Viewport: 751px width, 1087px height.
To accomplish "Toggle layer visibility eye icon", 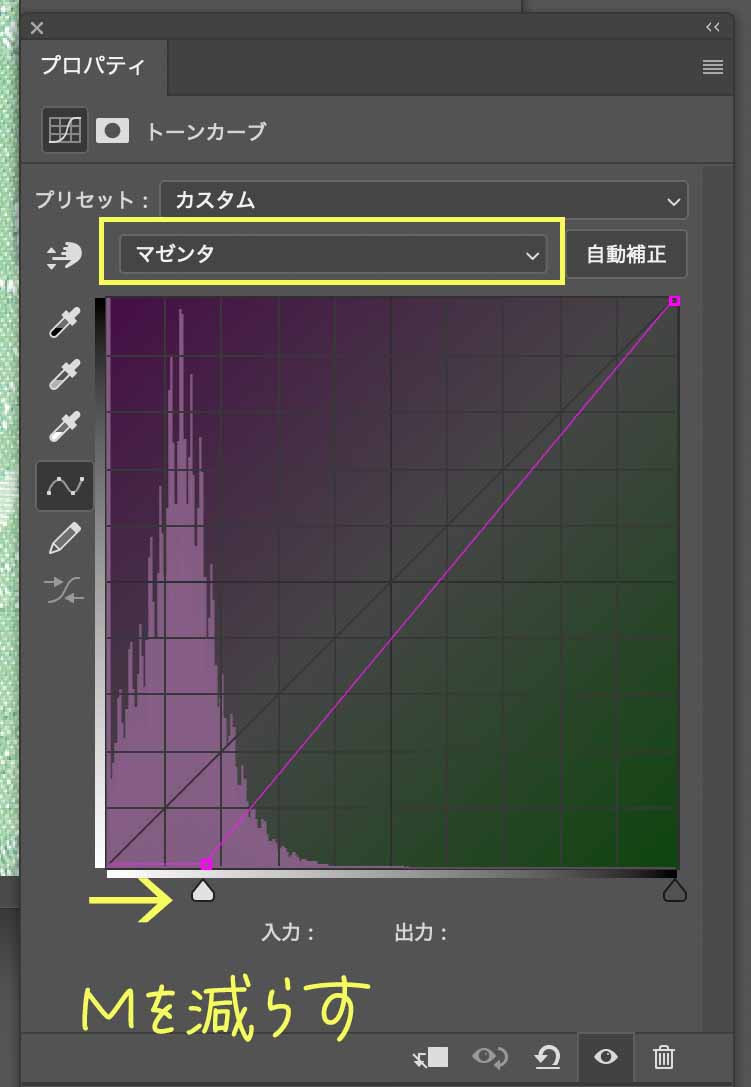I will point(606,1057).
